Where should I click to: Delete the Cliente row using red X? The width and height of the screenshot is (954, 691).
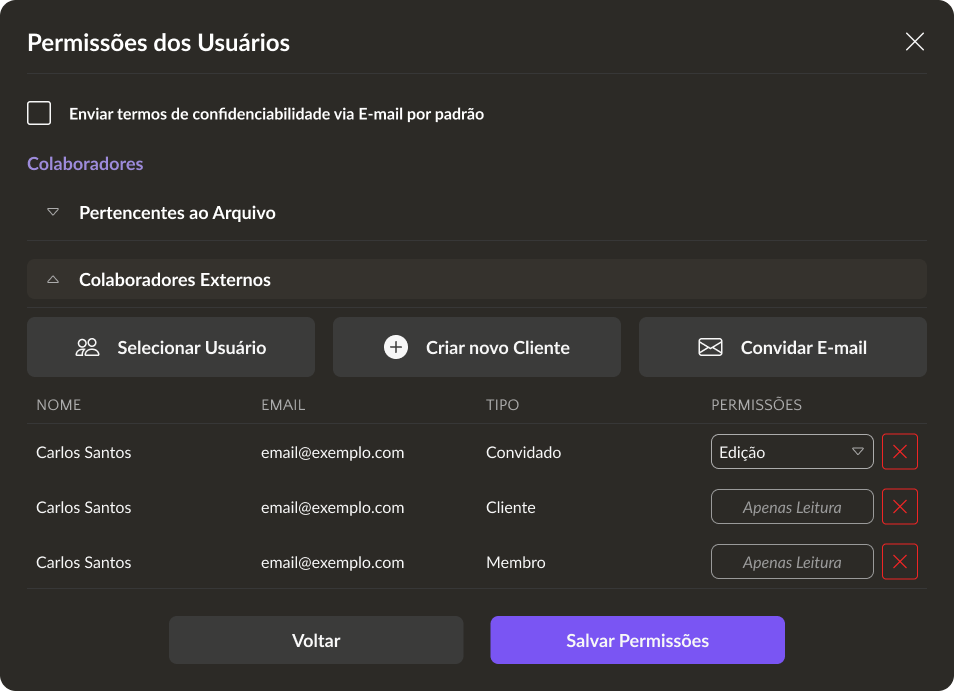pos(899,507)
